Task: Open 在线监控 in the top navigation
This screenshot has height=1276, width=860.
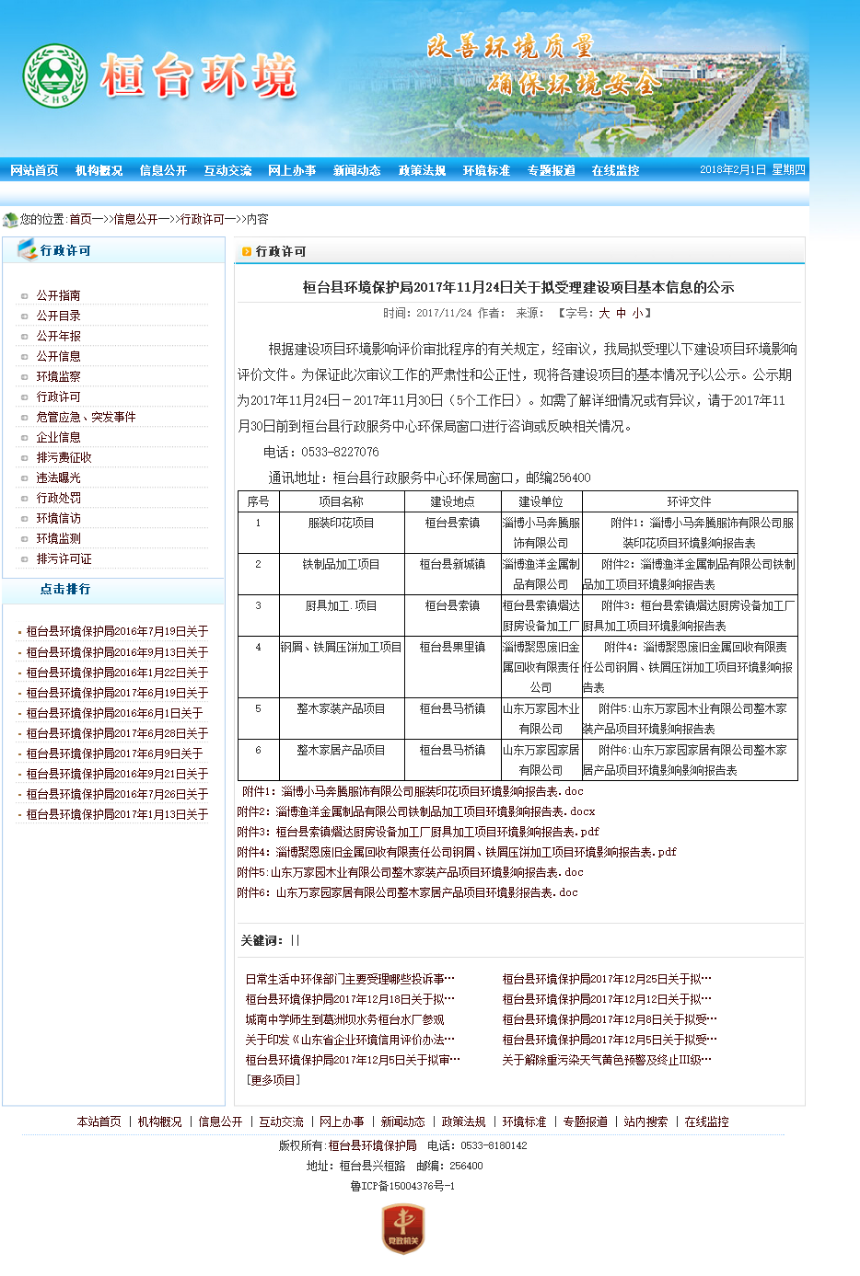Action: (615, 171)
